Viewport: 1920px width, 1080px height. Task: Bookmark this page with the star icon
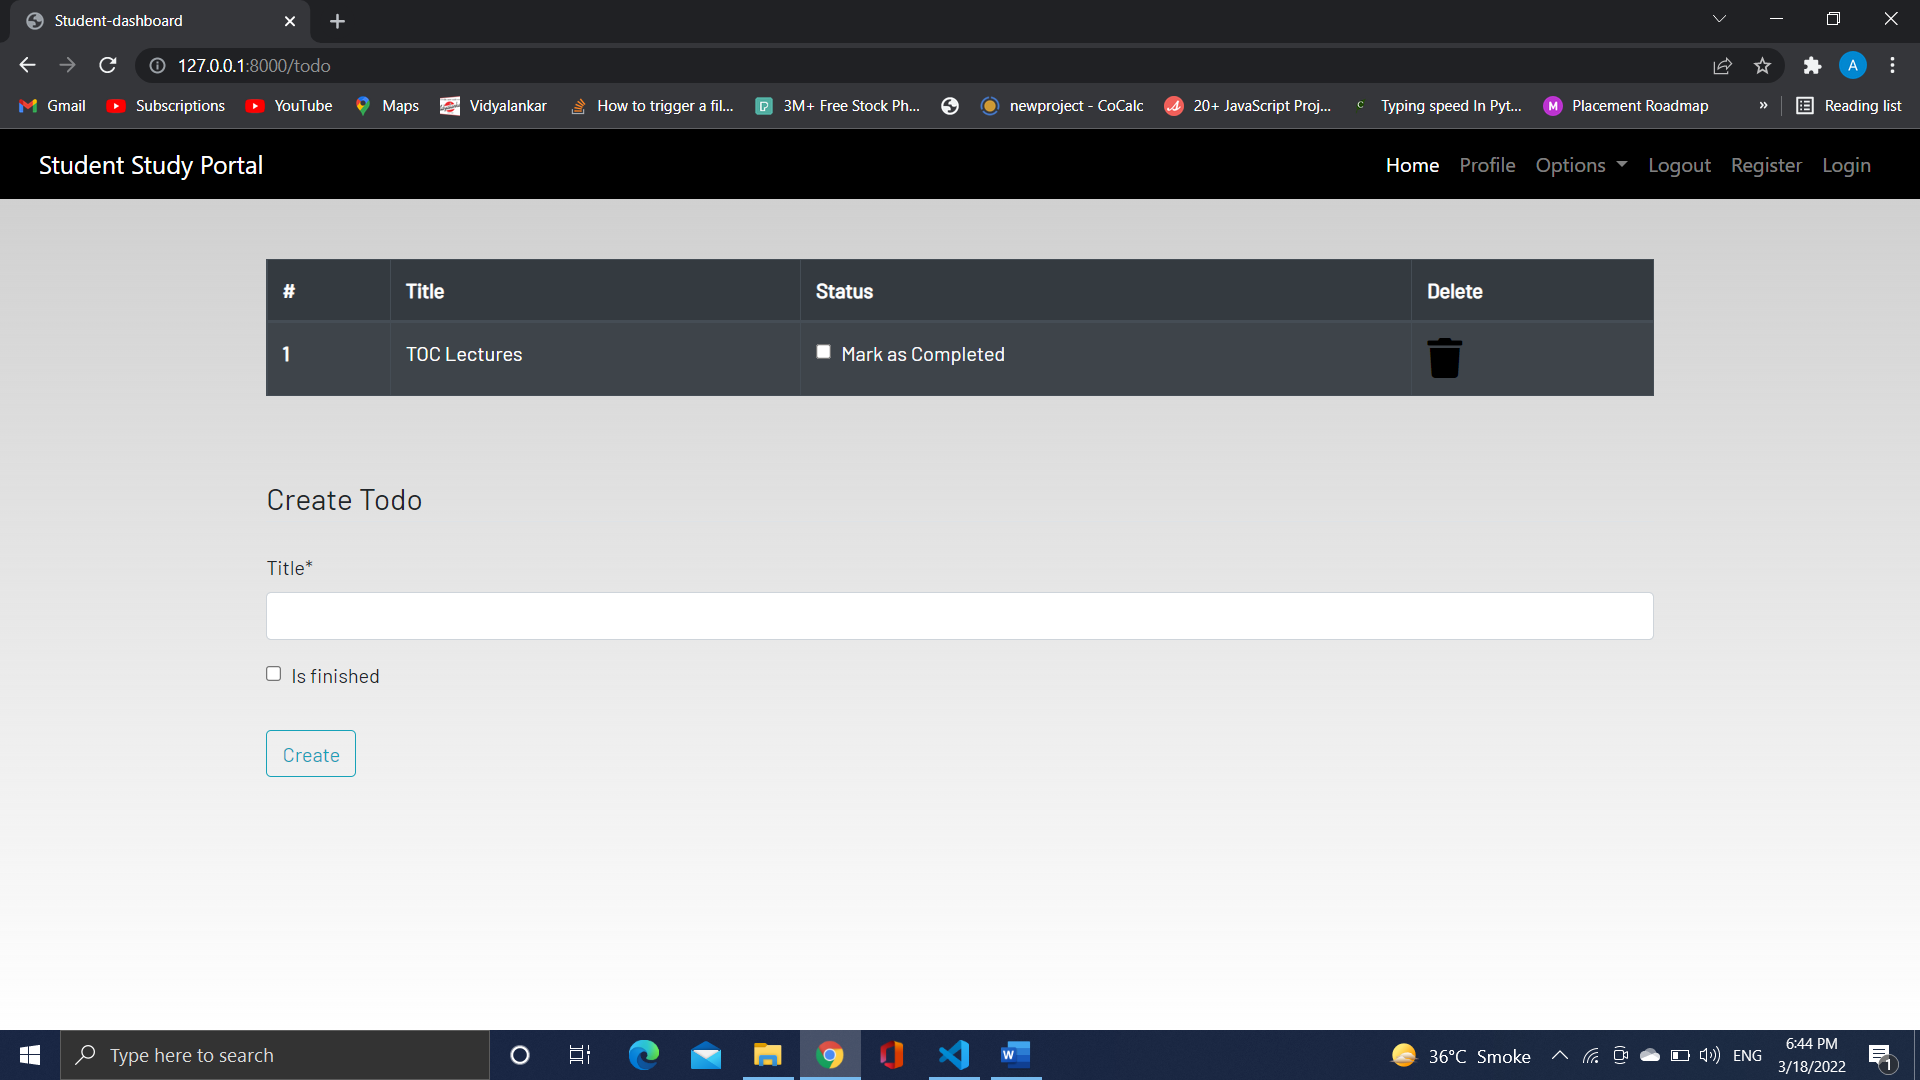pyautogui.click(x=1763, y=65)
